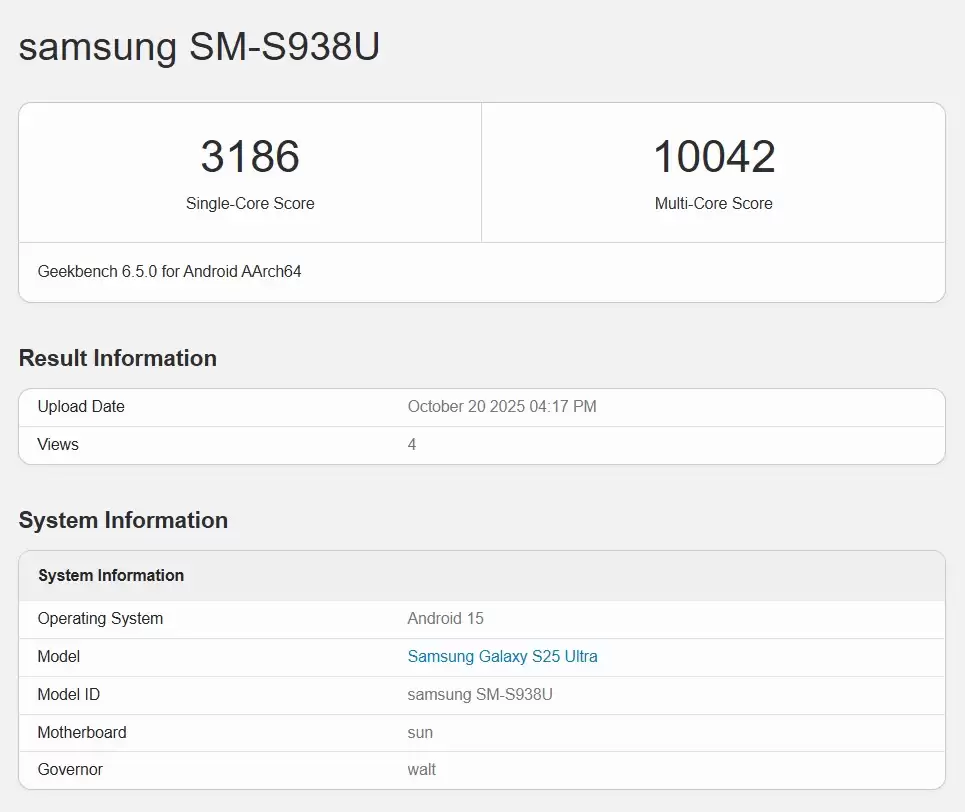Image resolution: width=965 pixels, height=812 pixels.
Task: Click the Operating System row
Action: tap(100, 618)
